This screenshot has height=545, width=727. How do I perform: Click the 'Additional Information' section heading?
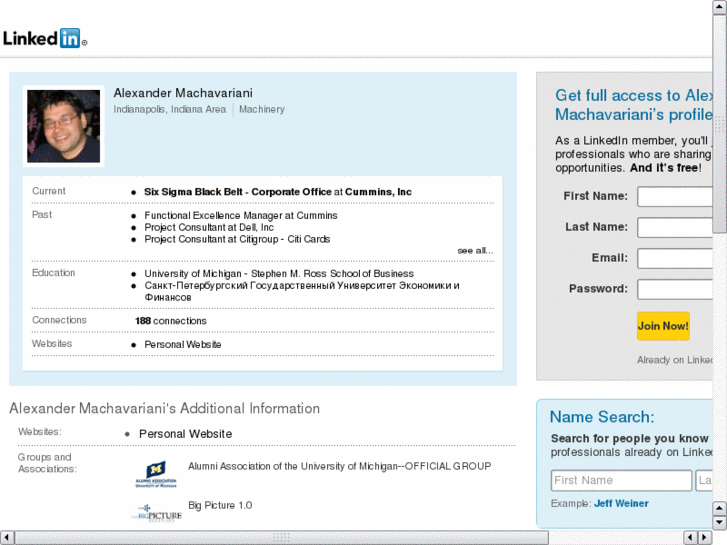[x=165, y=409]
